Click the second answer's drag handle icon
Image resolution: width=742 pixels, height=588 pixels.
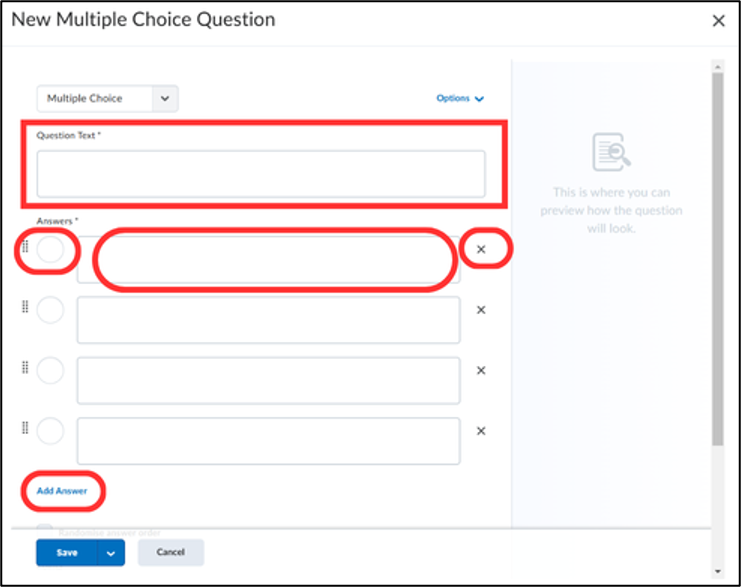coord(25,307)
